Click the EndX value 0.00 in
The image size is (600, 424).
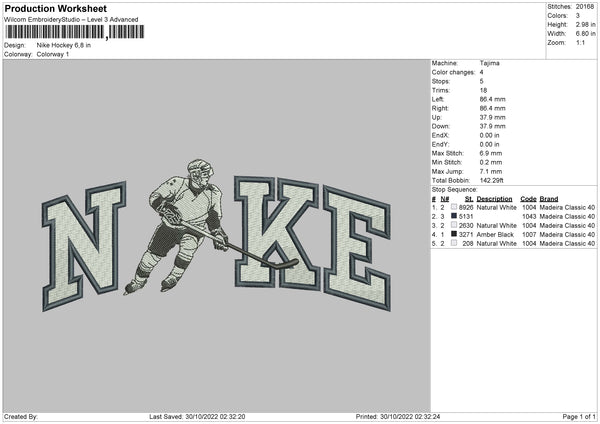(489, 135)
